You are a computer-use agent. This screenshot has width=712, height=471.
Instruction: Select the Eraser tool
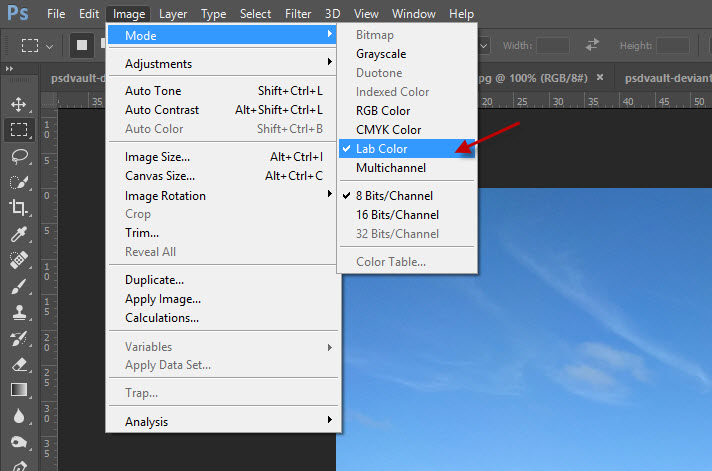(x=18, y=364)
